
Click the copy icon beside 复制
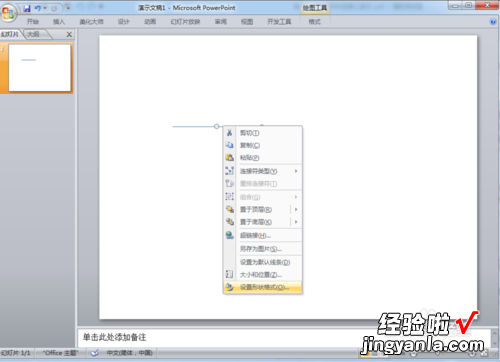229,145
